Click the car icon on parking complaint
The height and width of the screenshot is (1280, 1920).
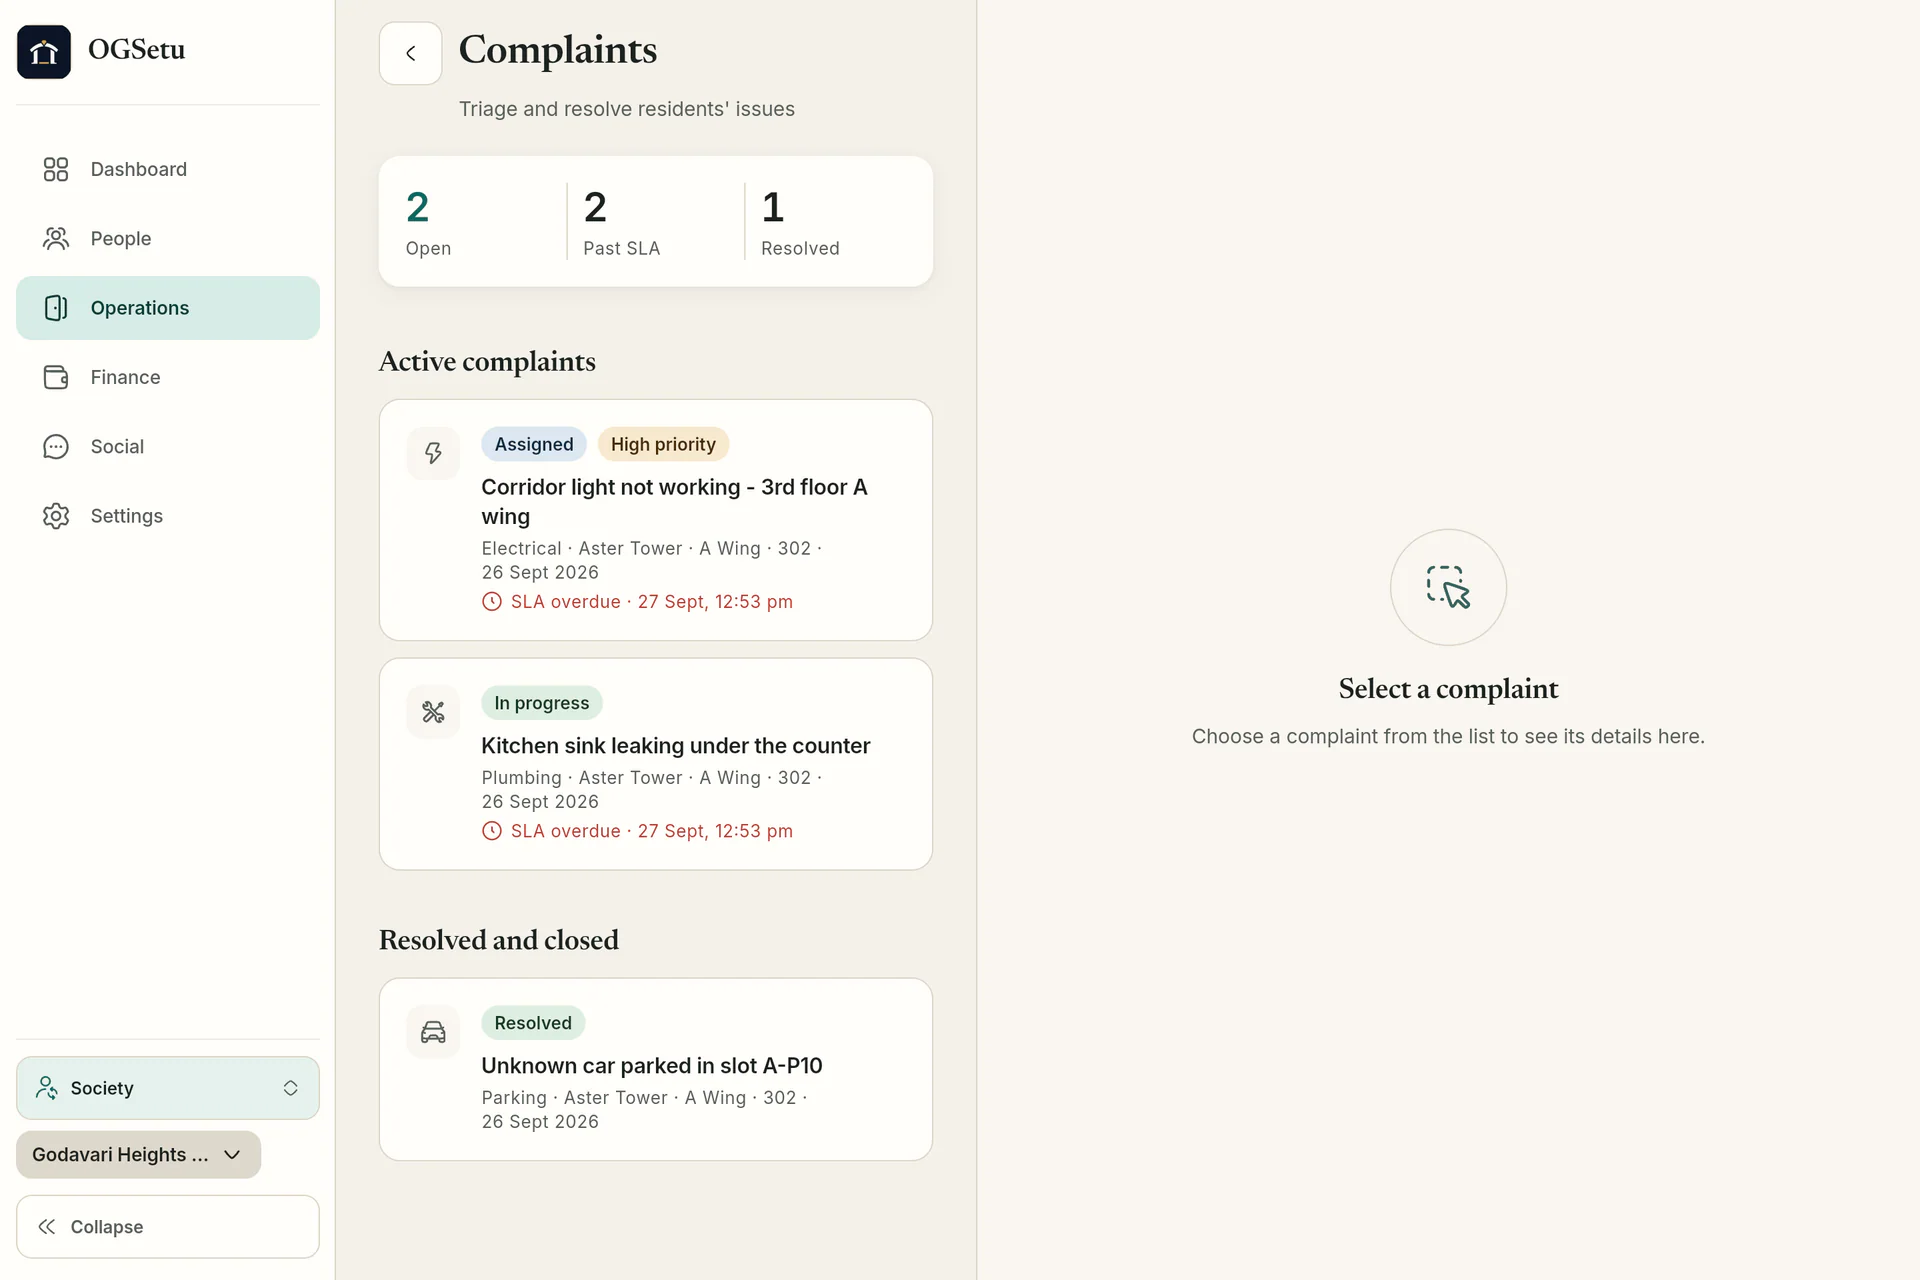pyautogui.click(x=433, y=1032)
